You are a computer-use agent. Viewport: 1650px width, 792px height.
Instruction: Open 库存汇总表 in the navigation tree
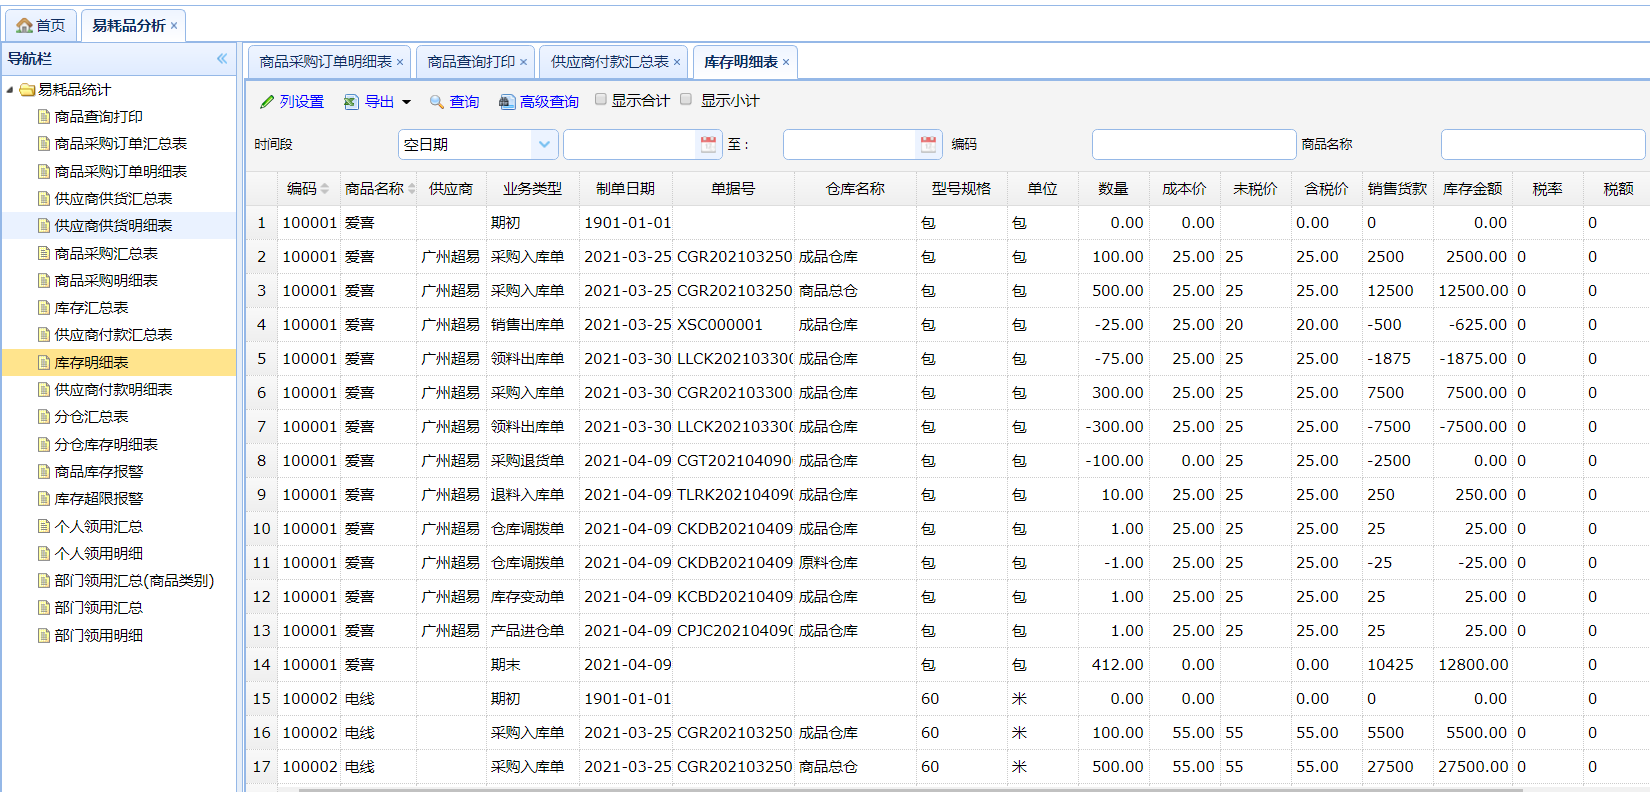click(91, 308)
